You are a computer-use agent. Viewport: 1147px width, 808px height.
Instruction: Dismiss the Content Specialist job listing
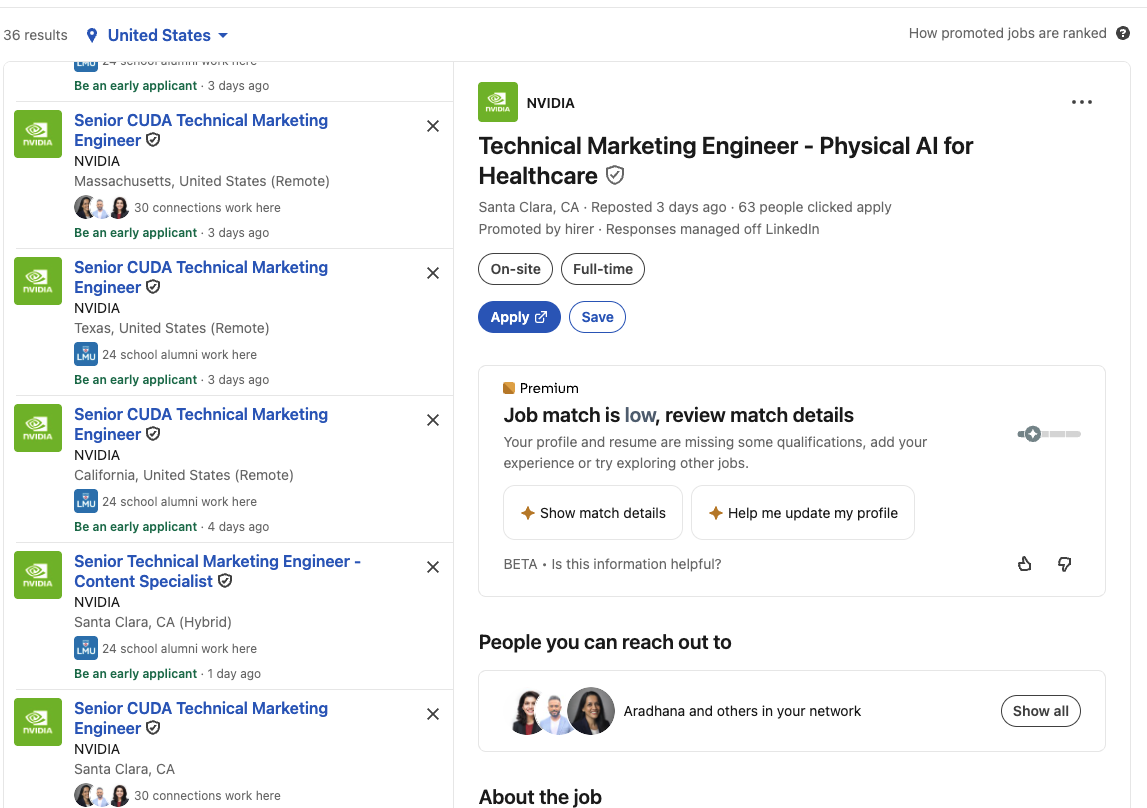[x=433, y=567]
